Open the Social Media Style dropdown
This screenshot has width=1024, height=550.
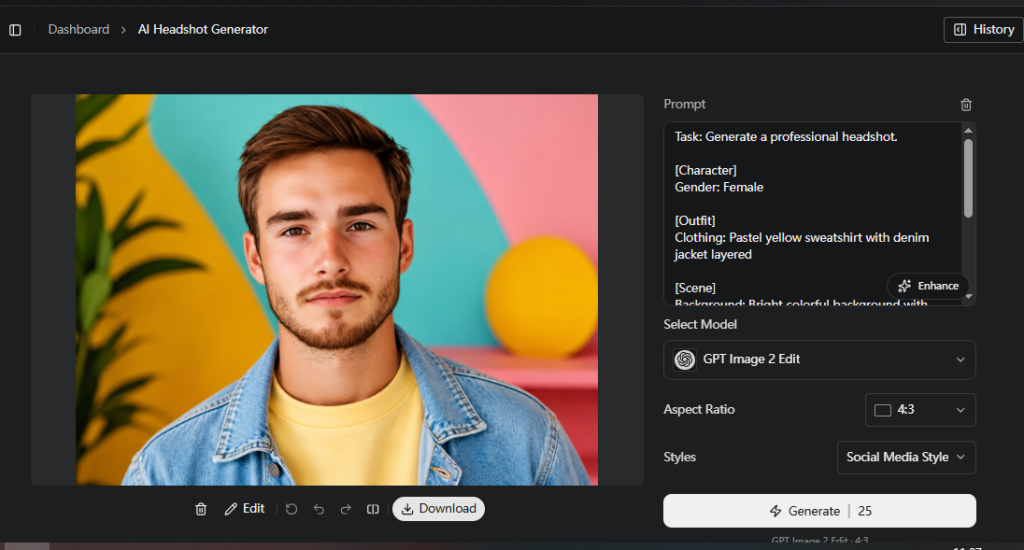point(906,457)
